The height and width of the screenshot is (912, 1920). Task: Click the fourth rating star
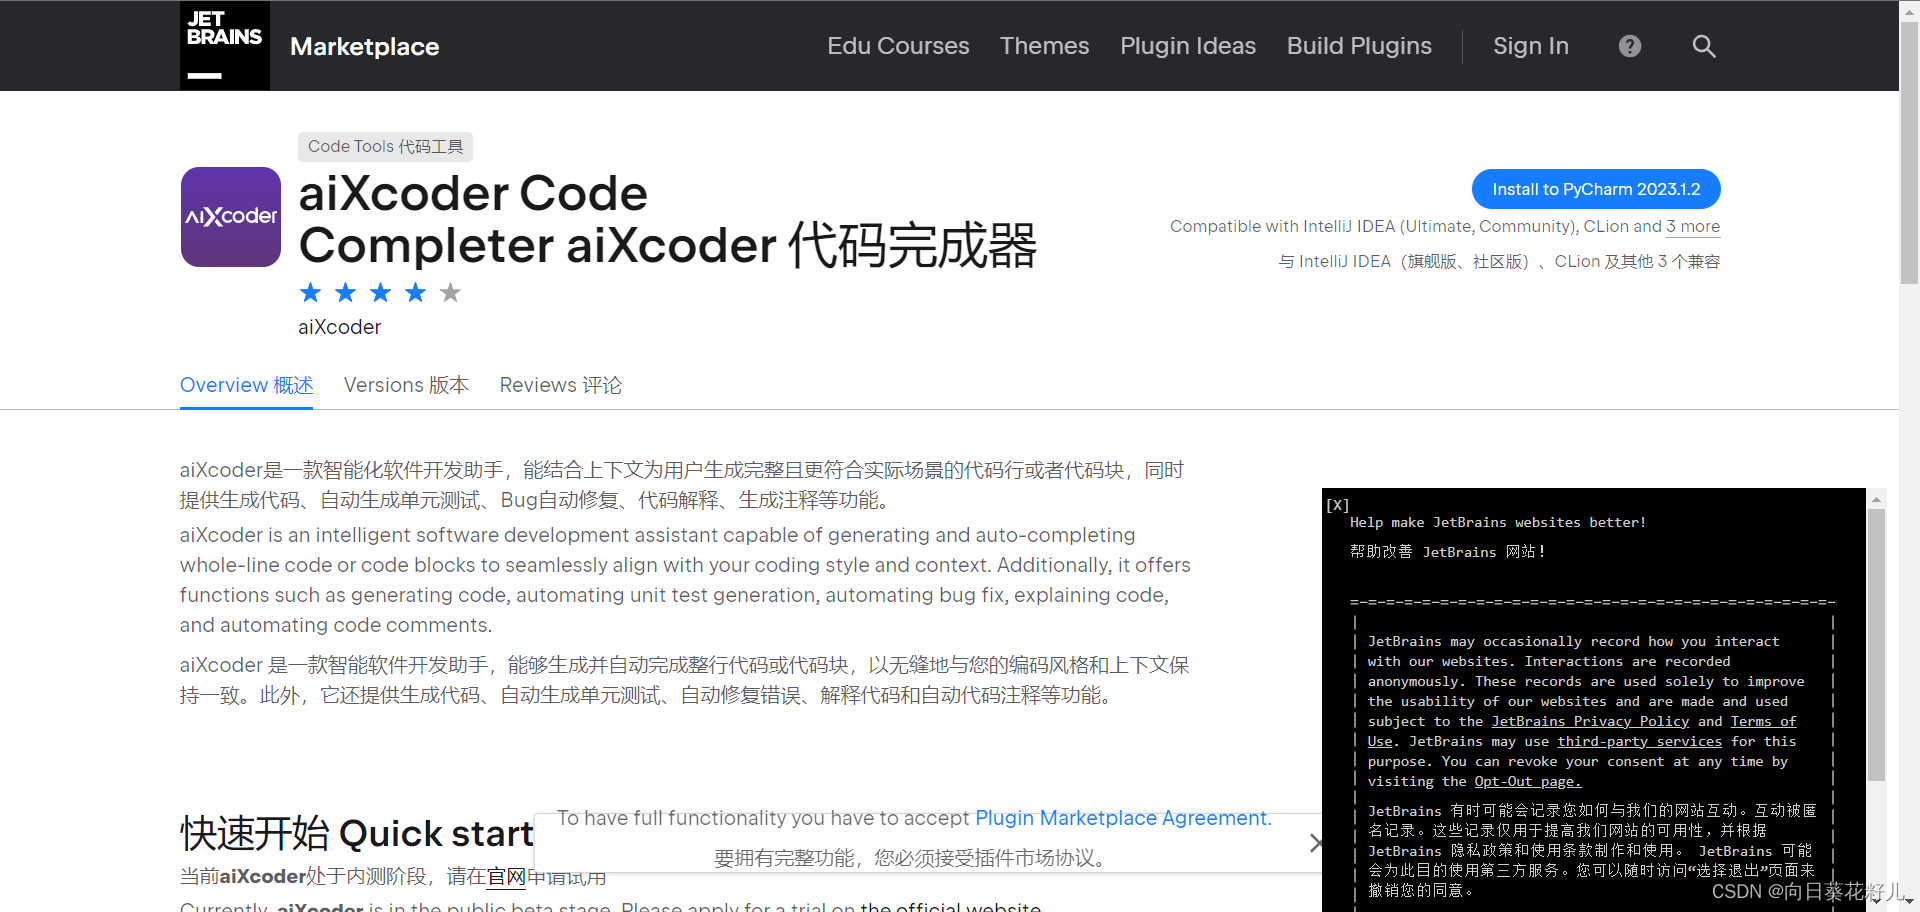coord(416,292)
